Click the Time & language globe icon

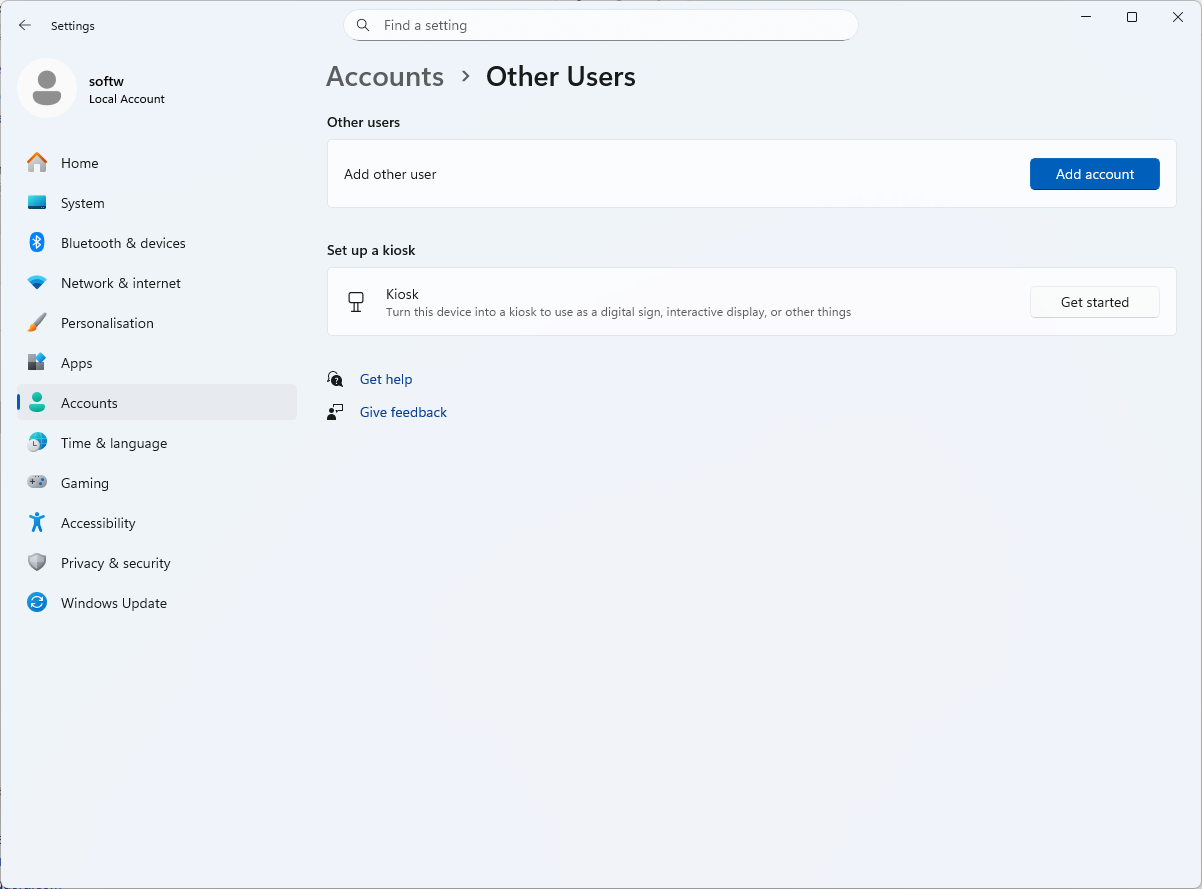click(x=37, y=443)
